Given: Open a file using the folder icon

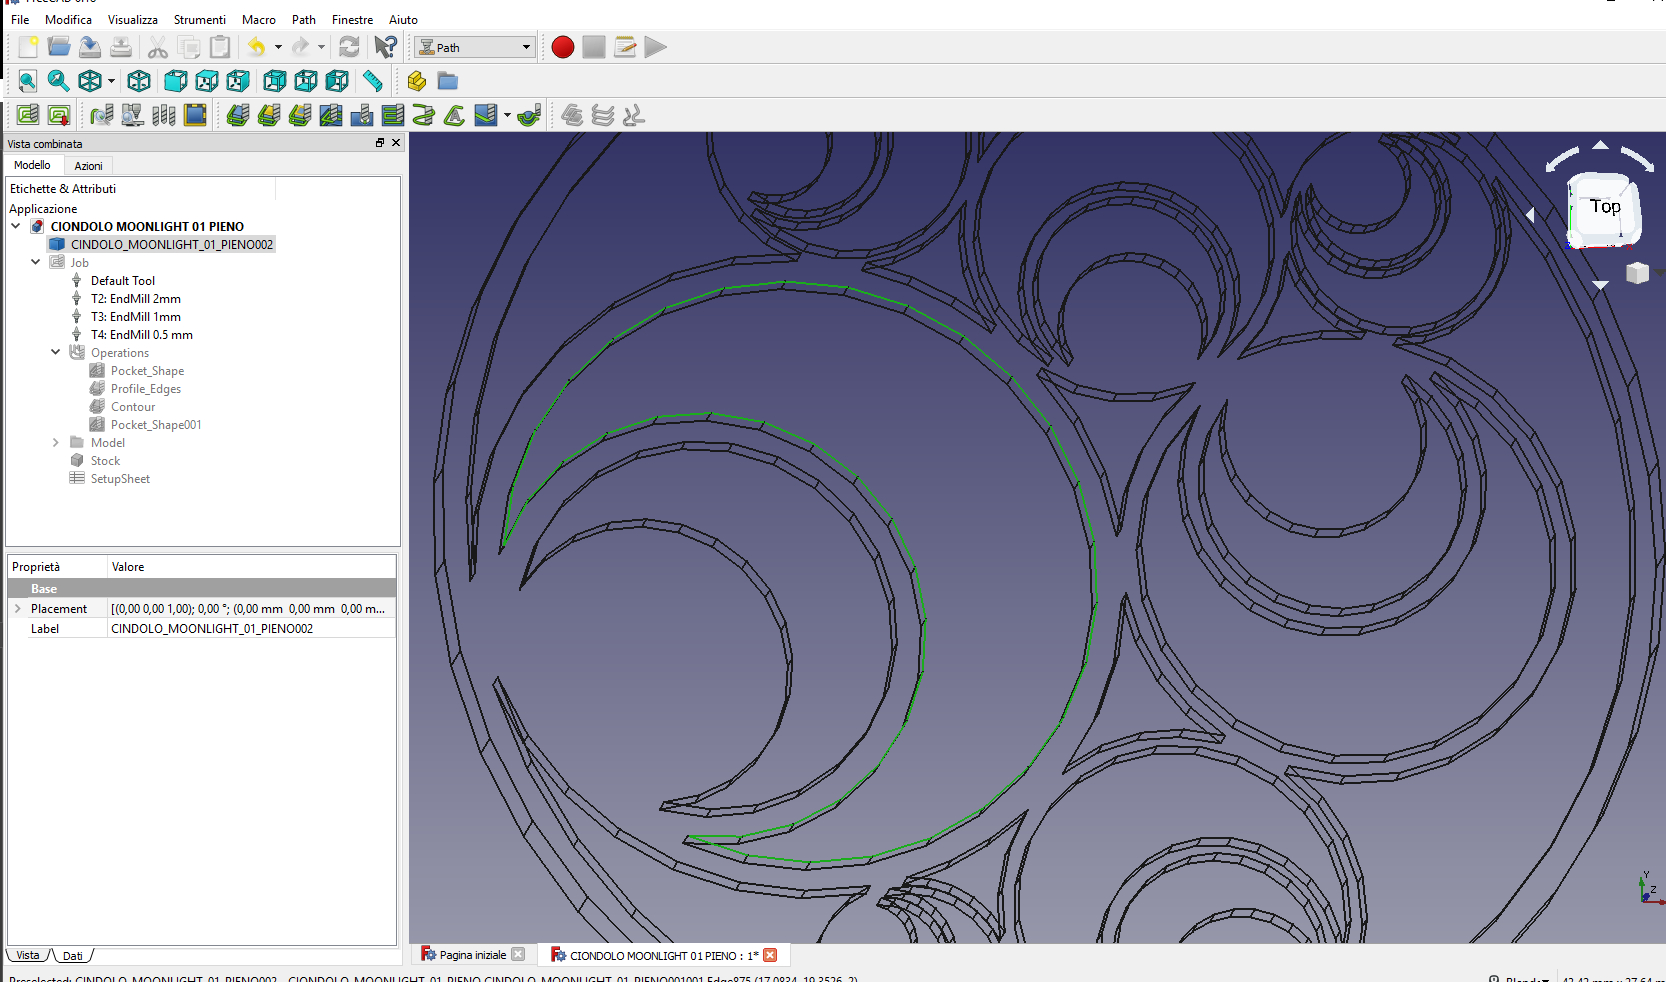Looking at the screenshot, I should click(59, 47).
